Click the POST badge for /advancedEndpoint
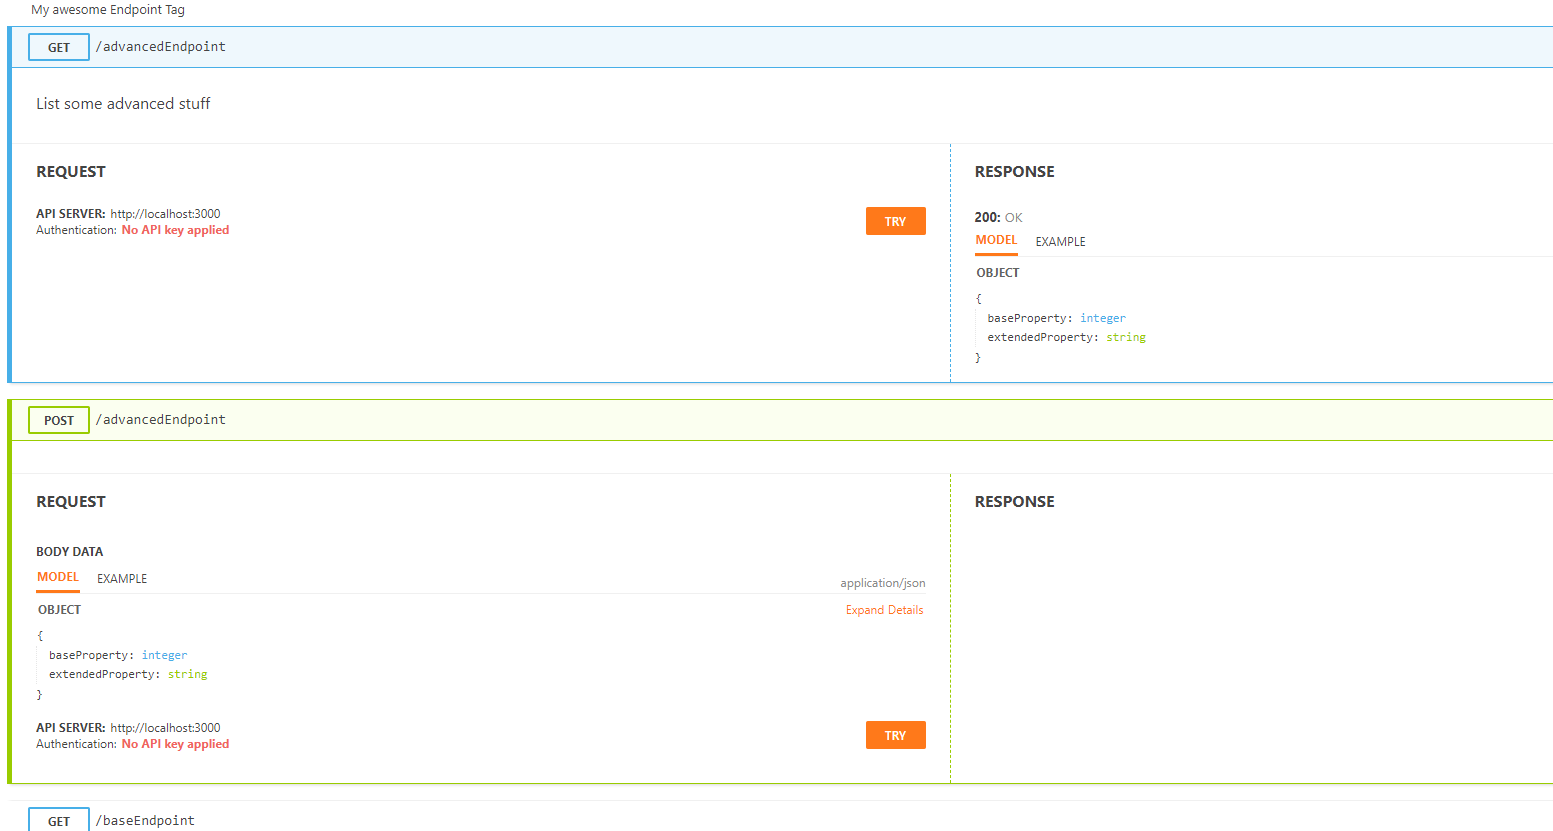 tap(58, 420)
